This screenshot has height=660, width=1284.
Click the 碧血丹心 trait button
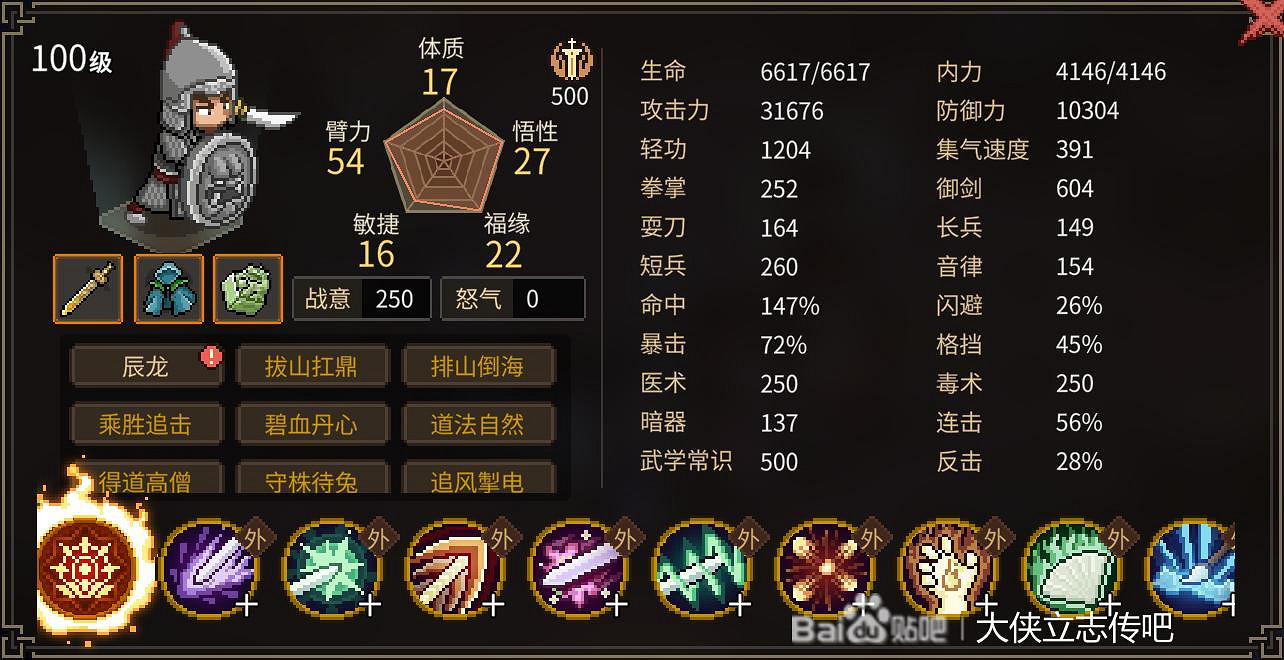point(311,425)
